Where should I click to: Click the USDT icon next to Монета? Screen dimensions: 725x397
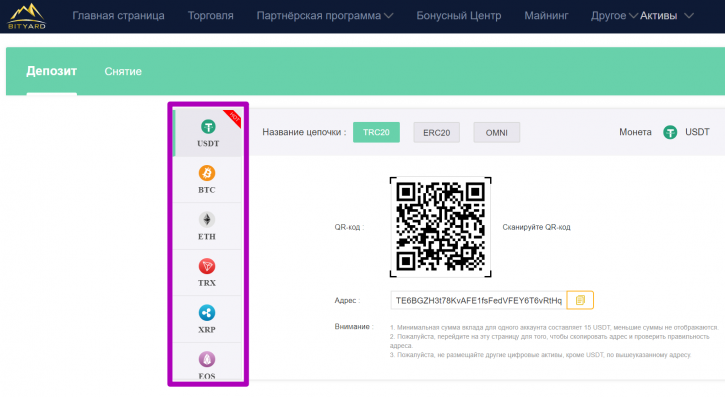670,133
